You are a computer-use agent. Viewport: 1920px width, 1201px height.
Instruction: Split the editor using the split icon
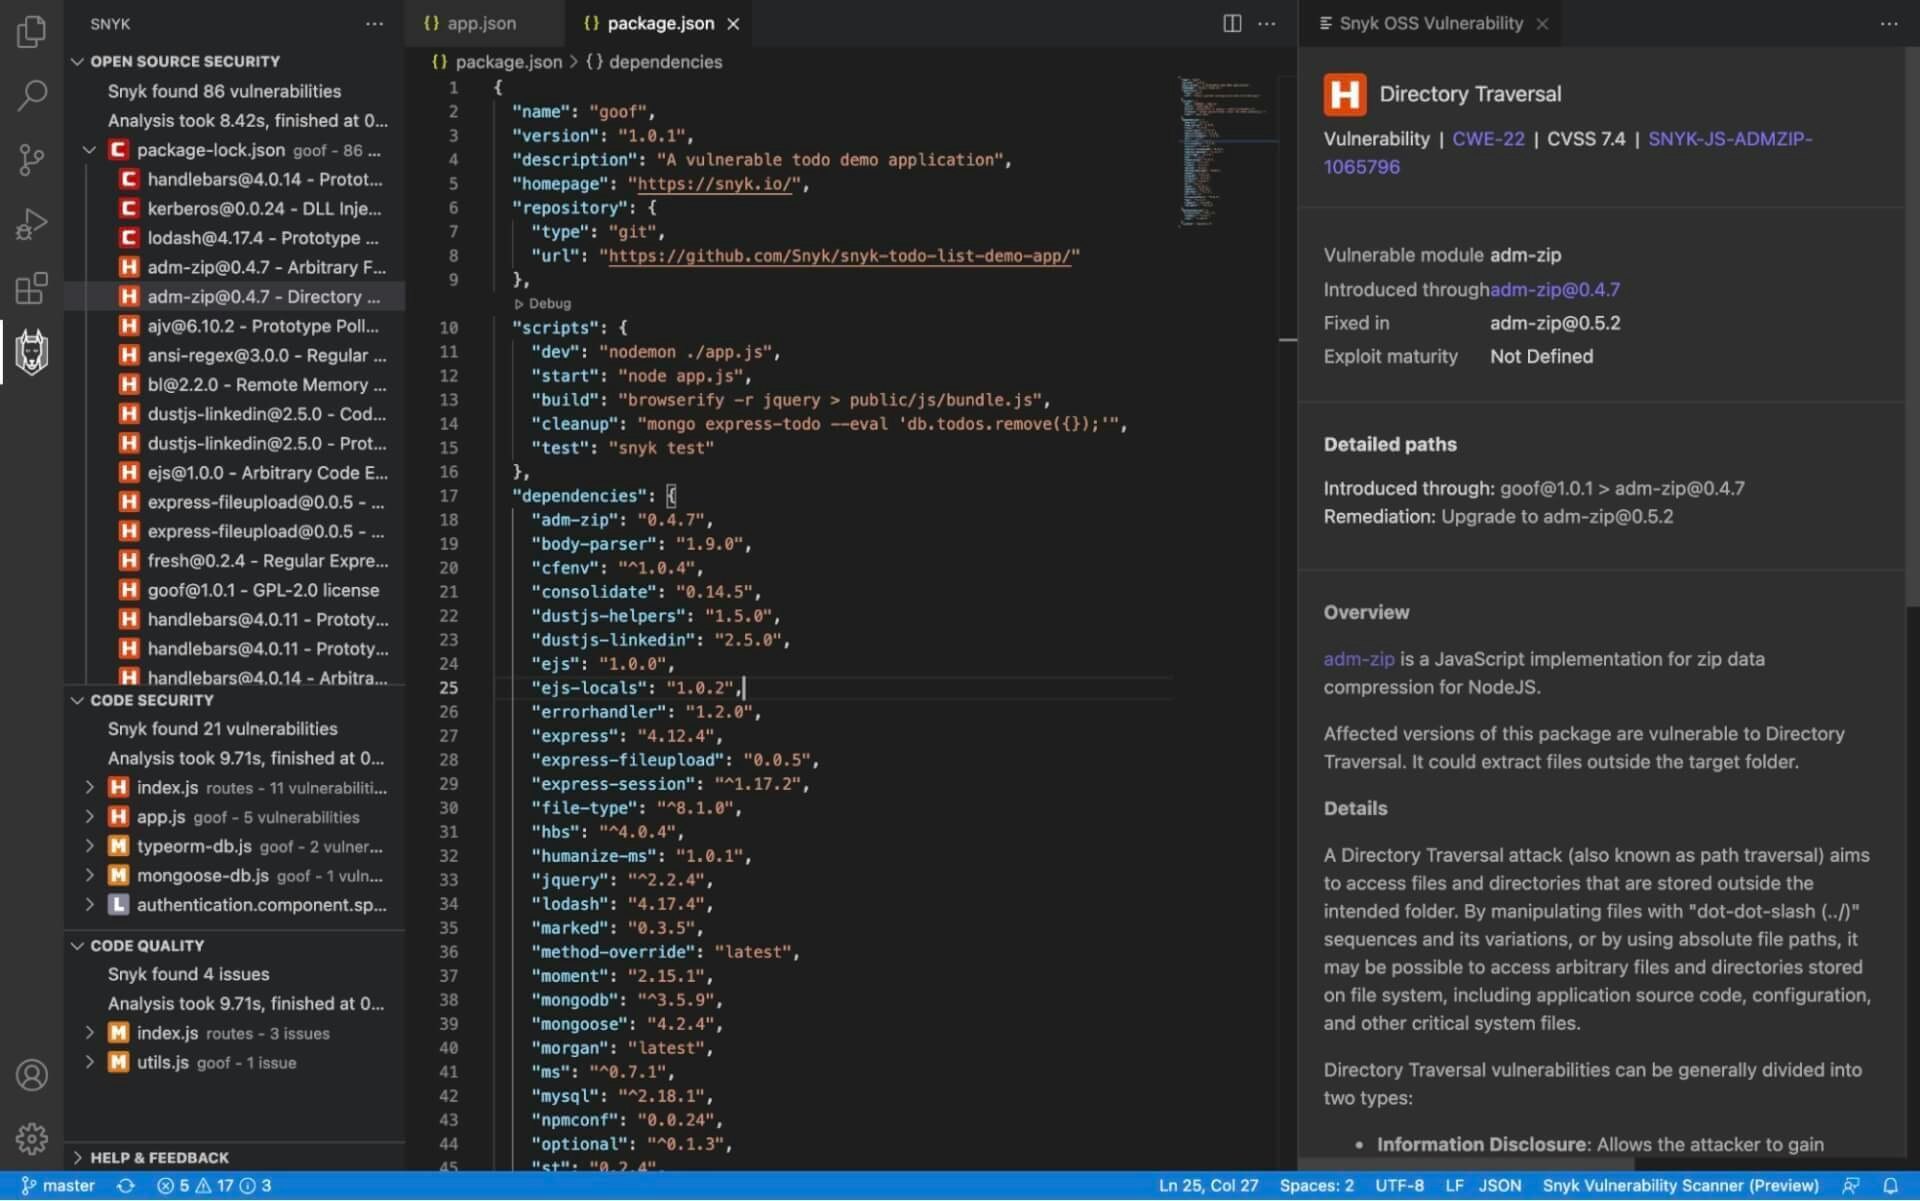[x=1231, y=23]
